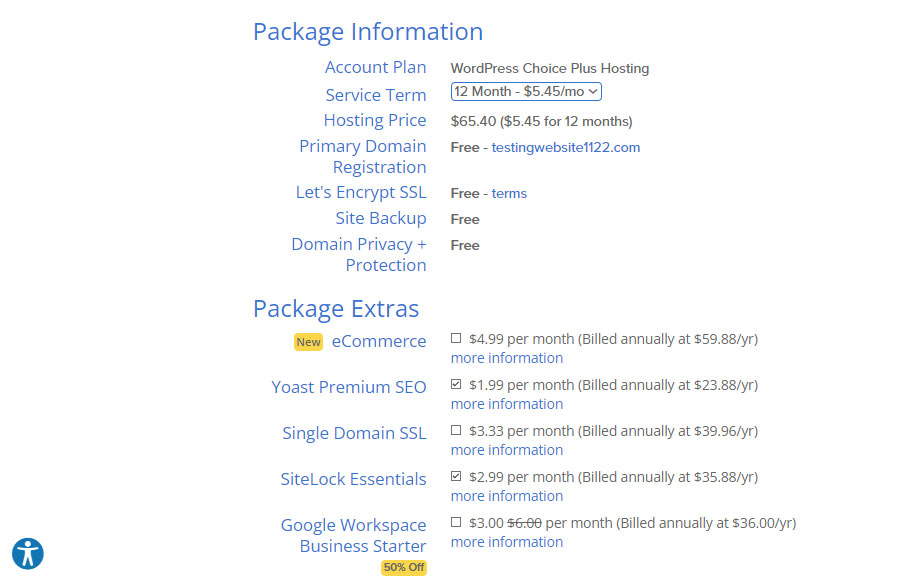Image resolution: width=901 pixels, height=583 pixels.
Task: Open more information for Single Domain SSL
Action: [x=506, y=450]
